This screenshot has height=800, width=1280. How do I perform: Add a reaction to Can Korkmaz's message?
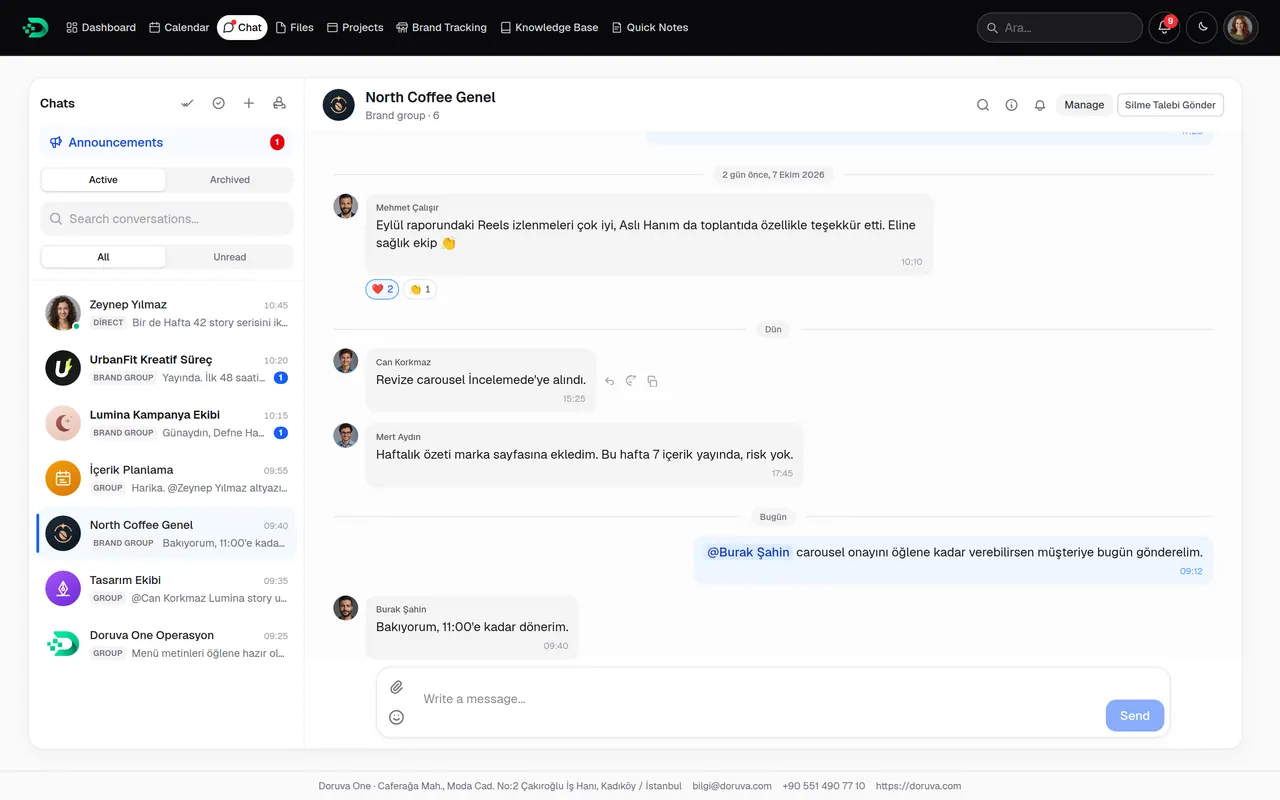point(631,381)
